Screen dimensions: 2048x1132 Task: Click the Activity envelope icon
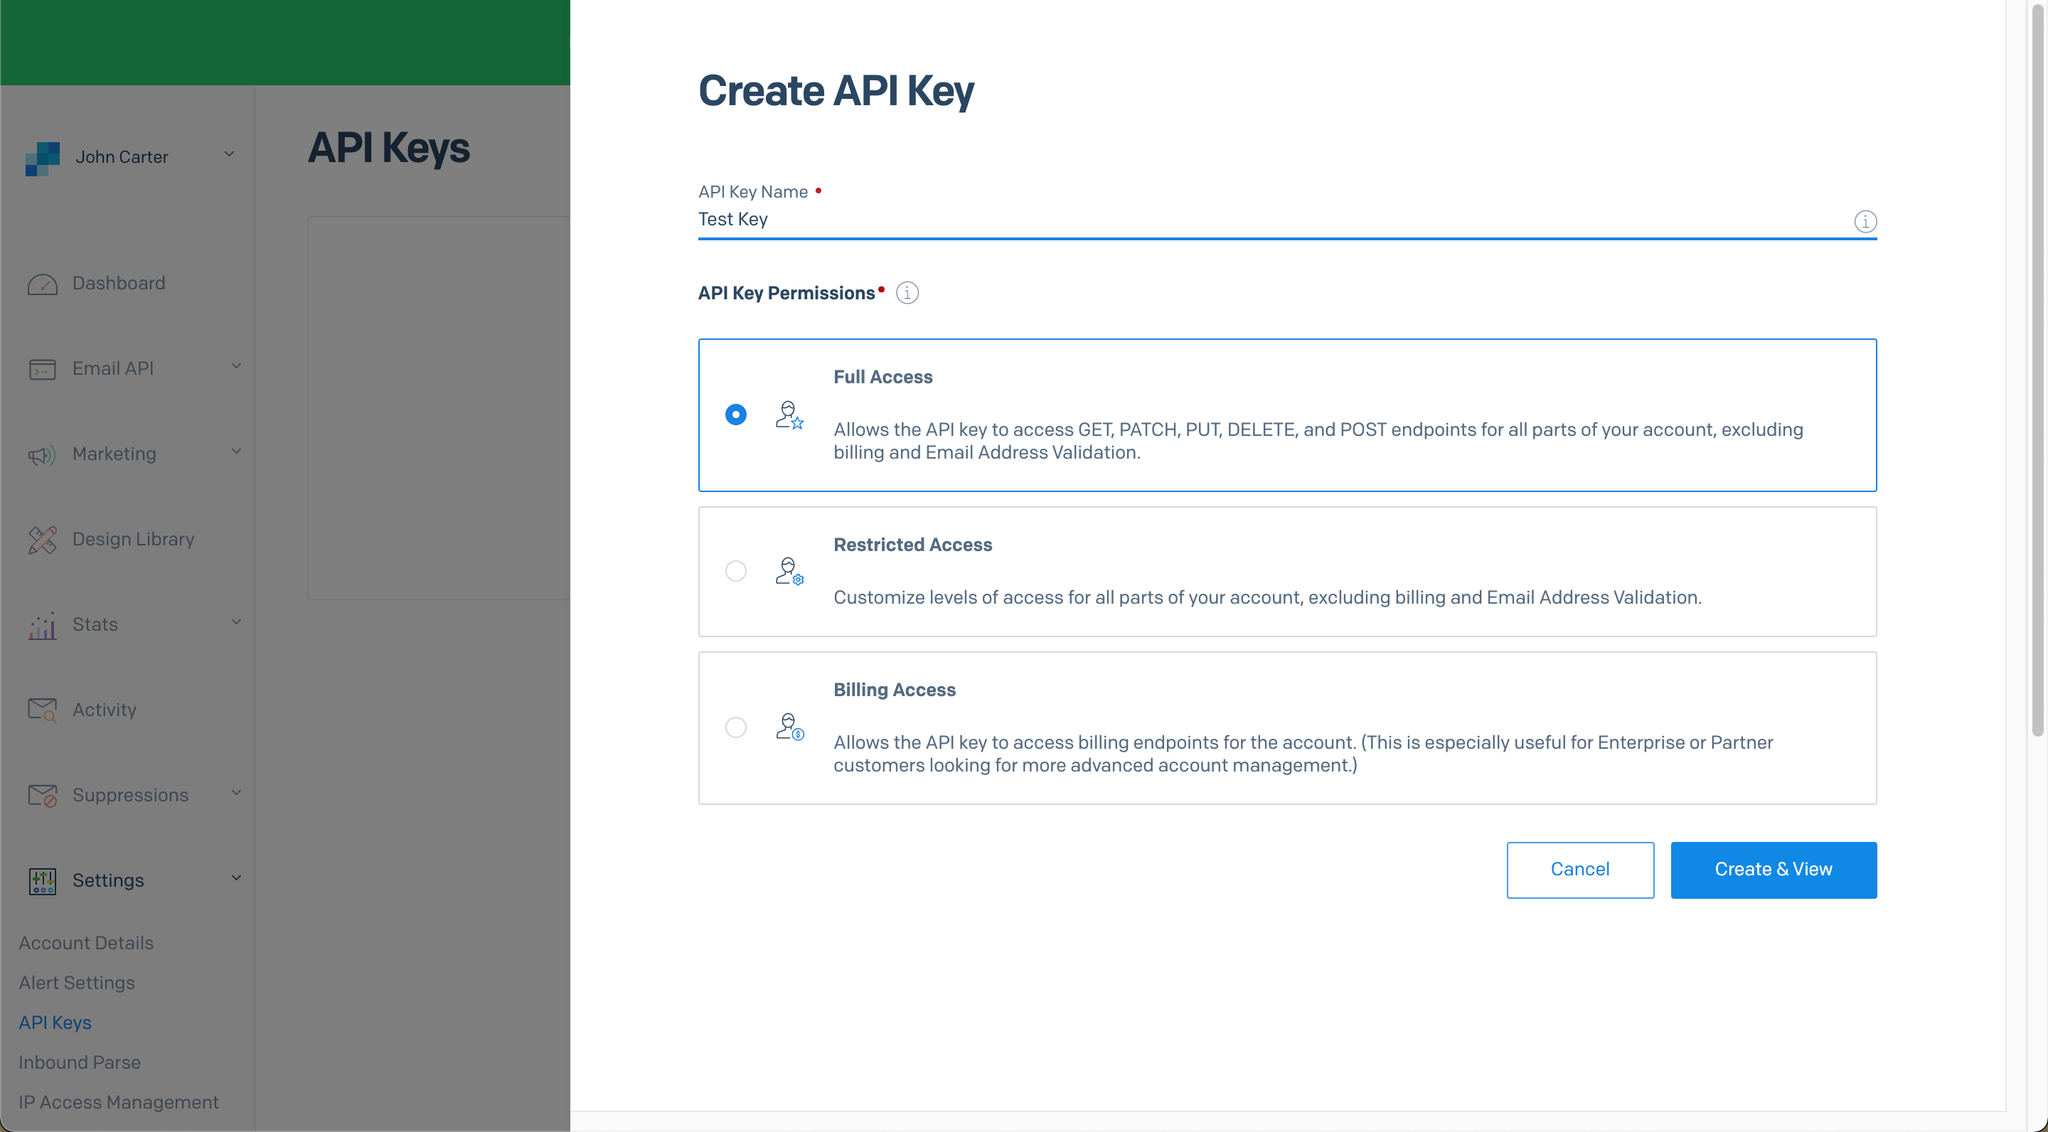[x=42, y=710]
